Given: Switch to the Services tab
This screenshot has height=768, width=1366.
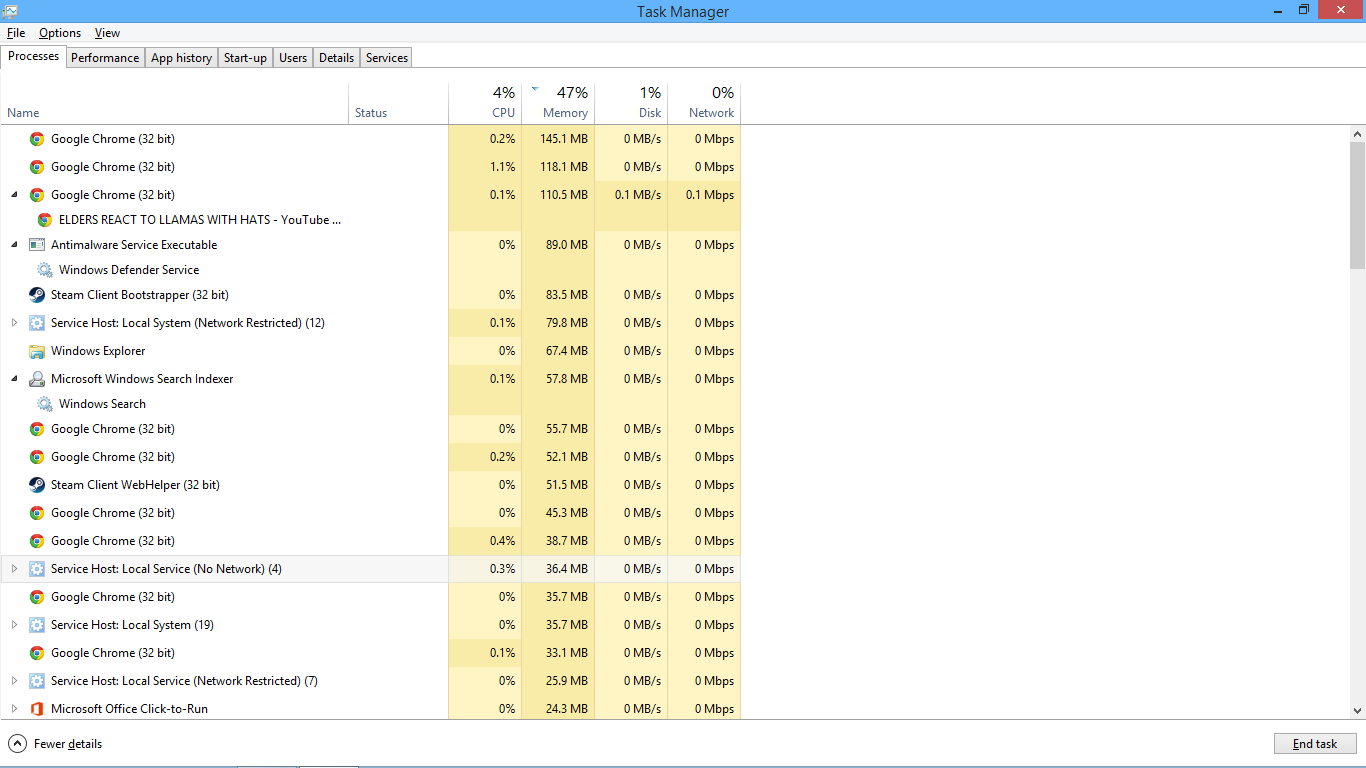Looking at the screenshot, I should click(387, 58).
